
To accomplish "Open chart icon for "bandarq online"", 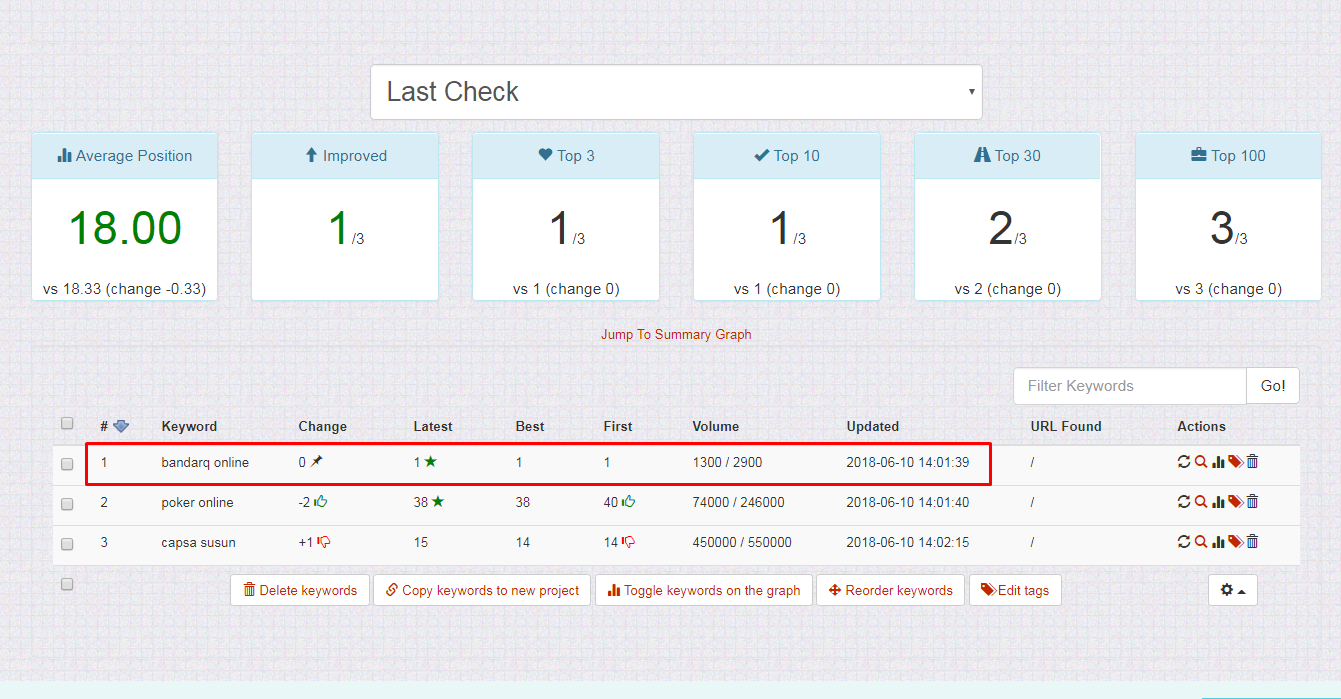I will 1218,461.
